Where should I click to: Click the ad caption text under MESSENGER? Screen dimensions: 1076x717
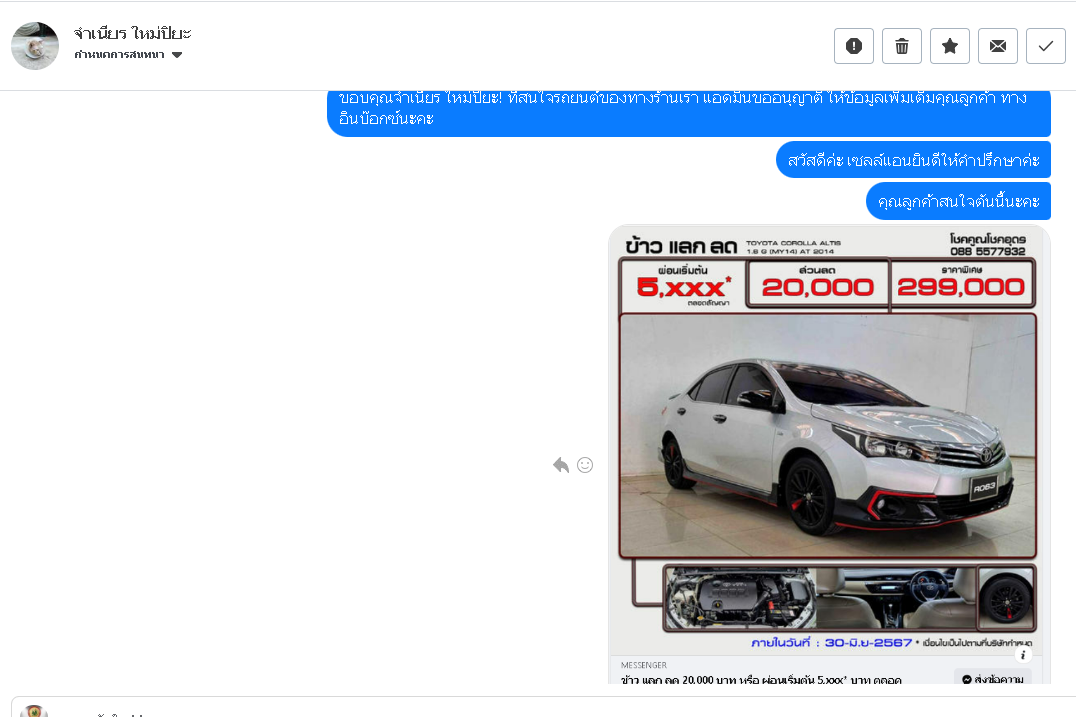pyautogui.click(x=761, y=679)
